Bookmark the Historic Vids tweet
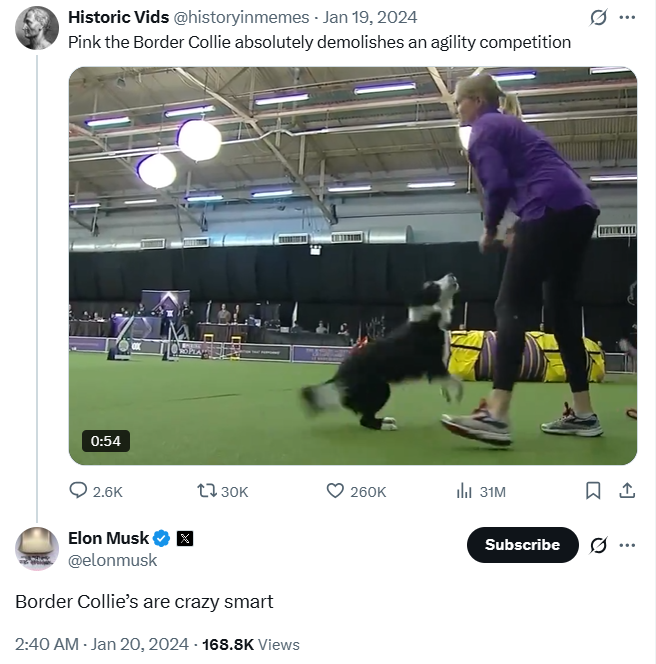This screenshot has height=664, width=656. [x=593, y=491]
